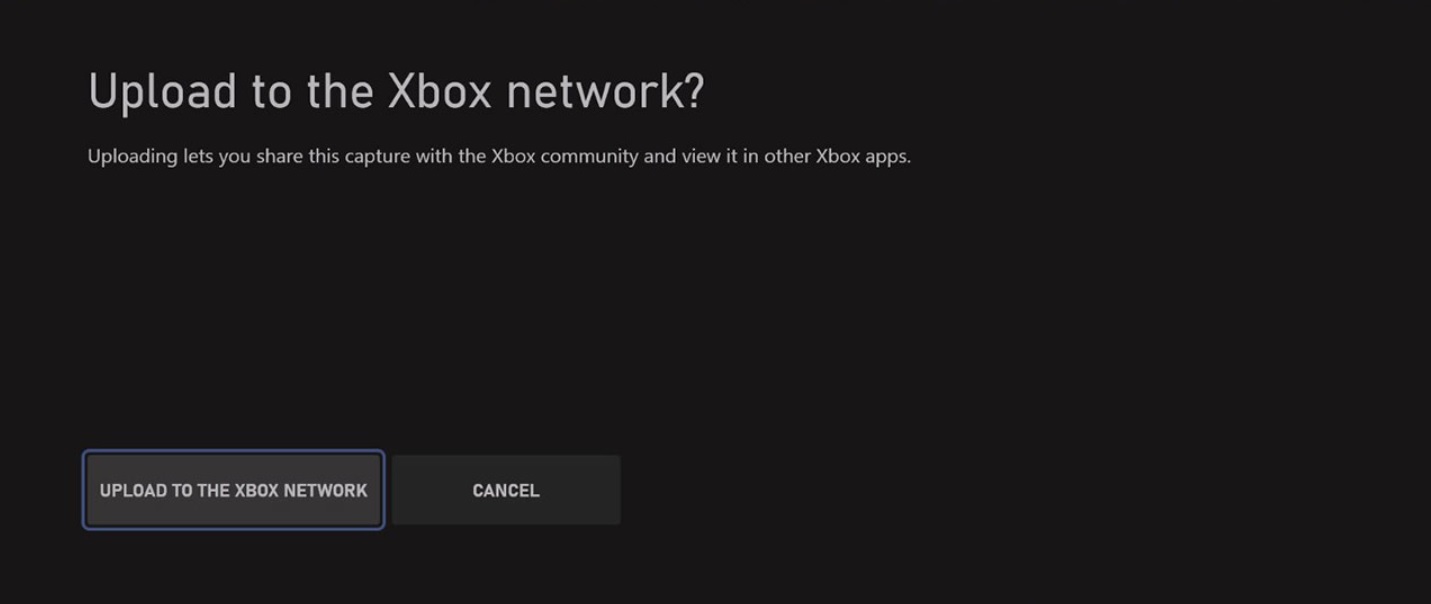Image resolution: width=1431 pixels, height=604 pixels.
Task: Share capture using Upload to the Xbox Network
Action: pyautogui.click(x=233, y=490)
